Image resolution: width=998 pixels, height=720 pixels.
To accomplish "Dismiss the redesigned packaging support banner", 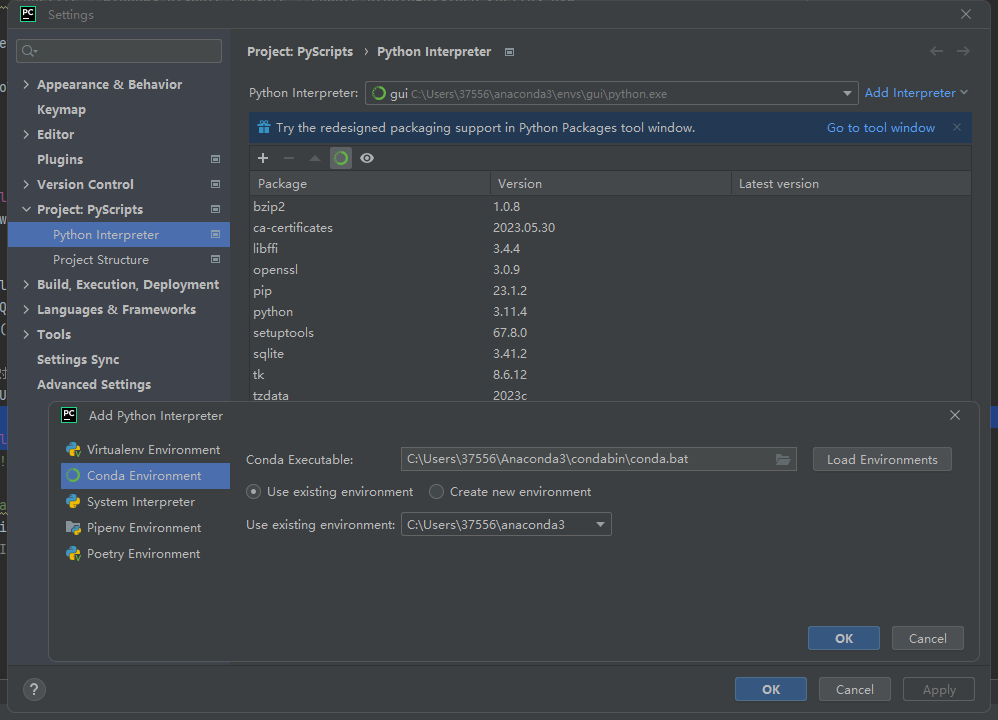I will pyautogui.click(x=957, y=127).
